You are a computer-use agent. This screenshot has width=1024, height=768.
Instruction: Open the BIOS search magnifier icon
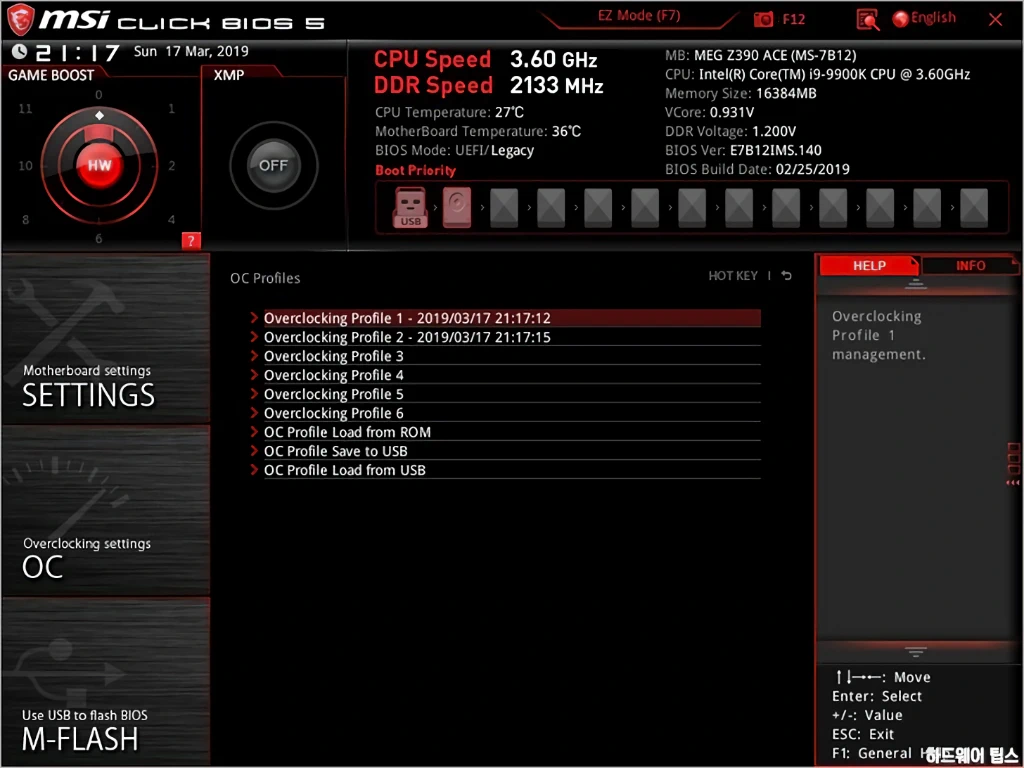click(x=867, y=20)
